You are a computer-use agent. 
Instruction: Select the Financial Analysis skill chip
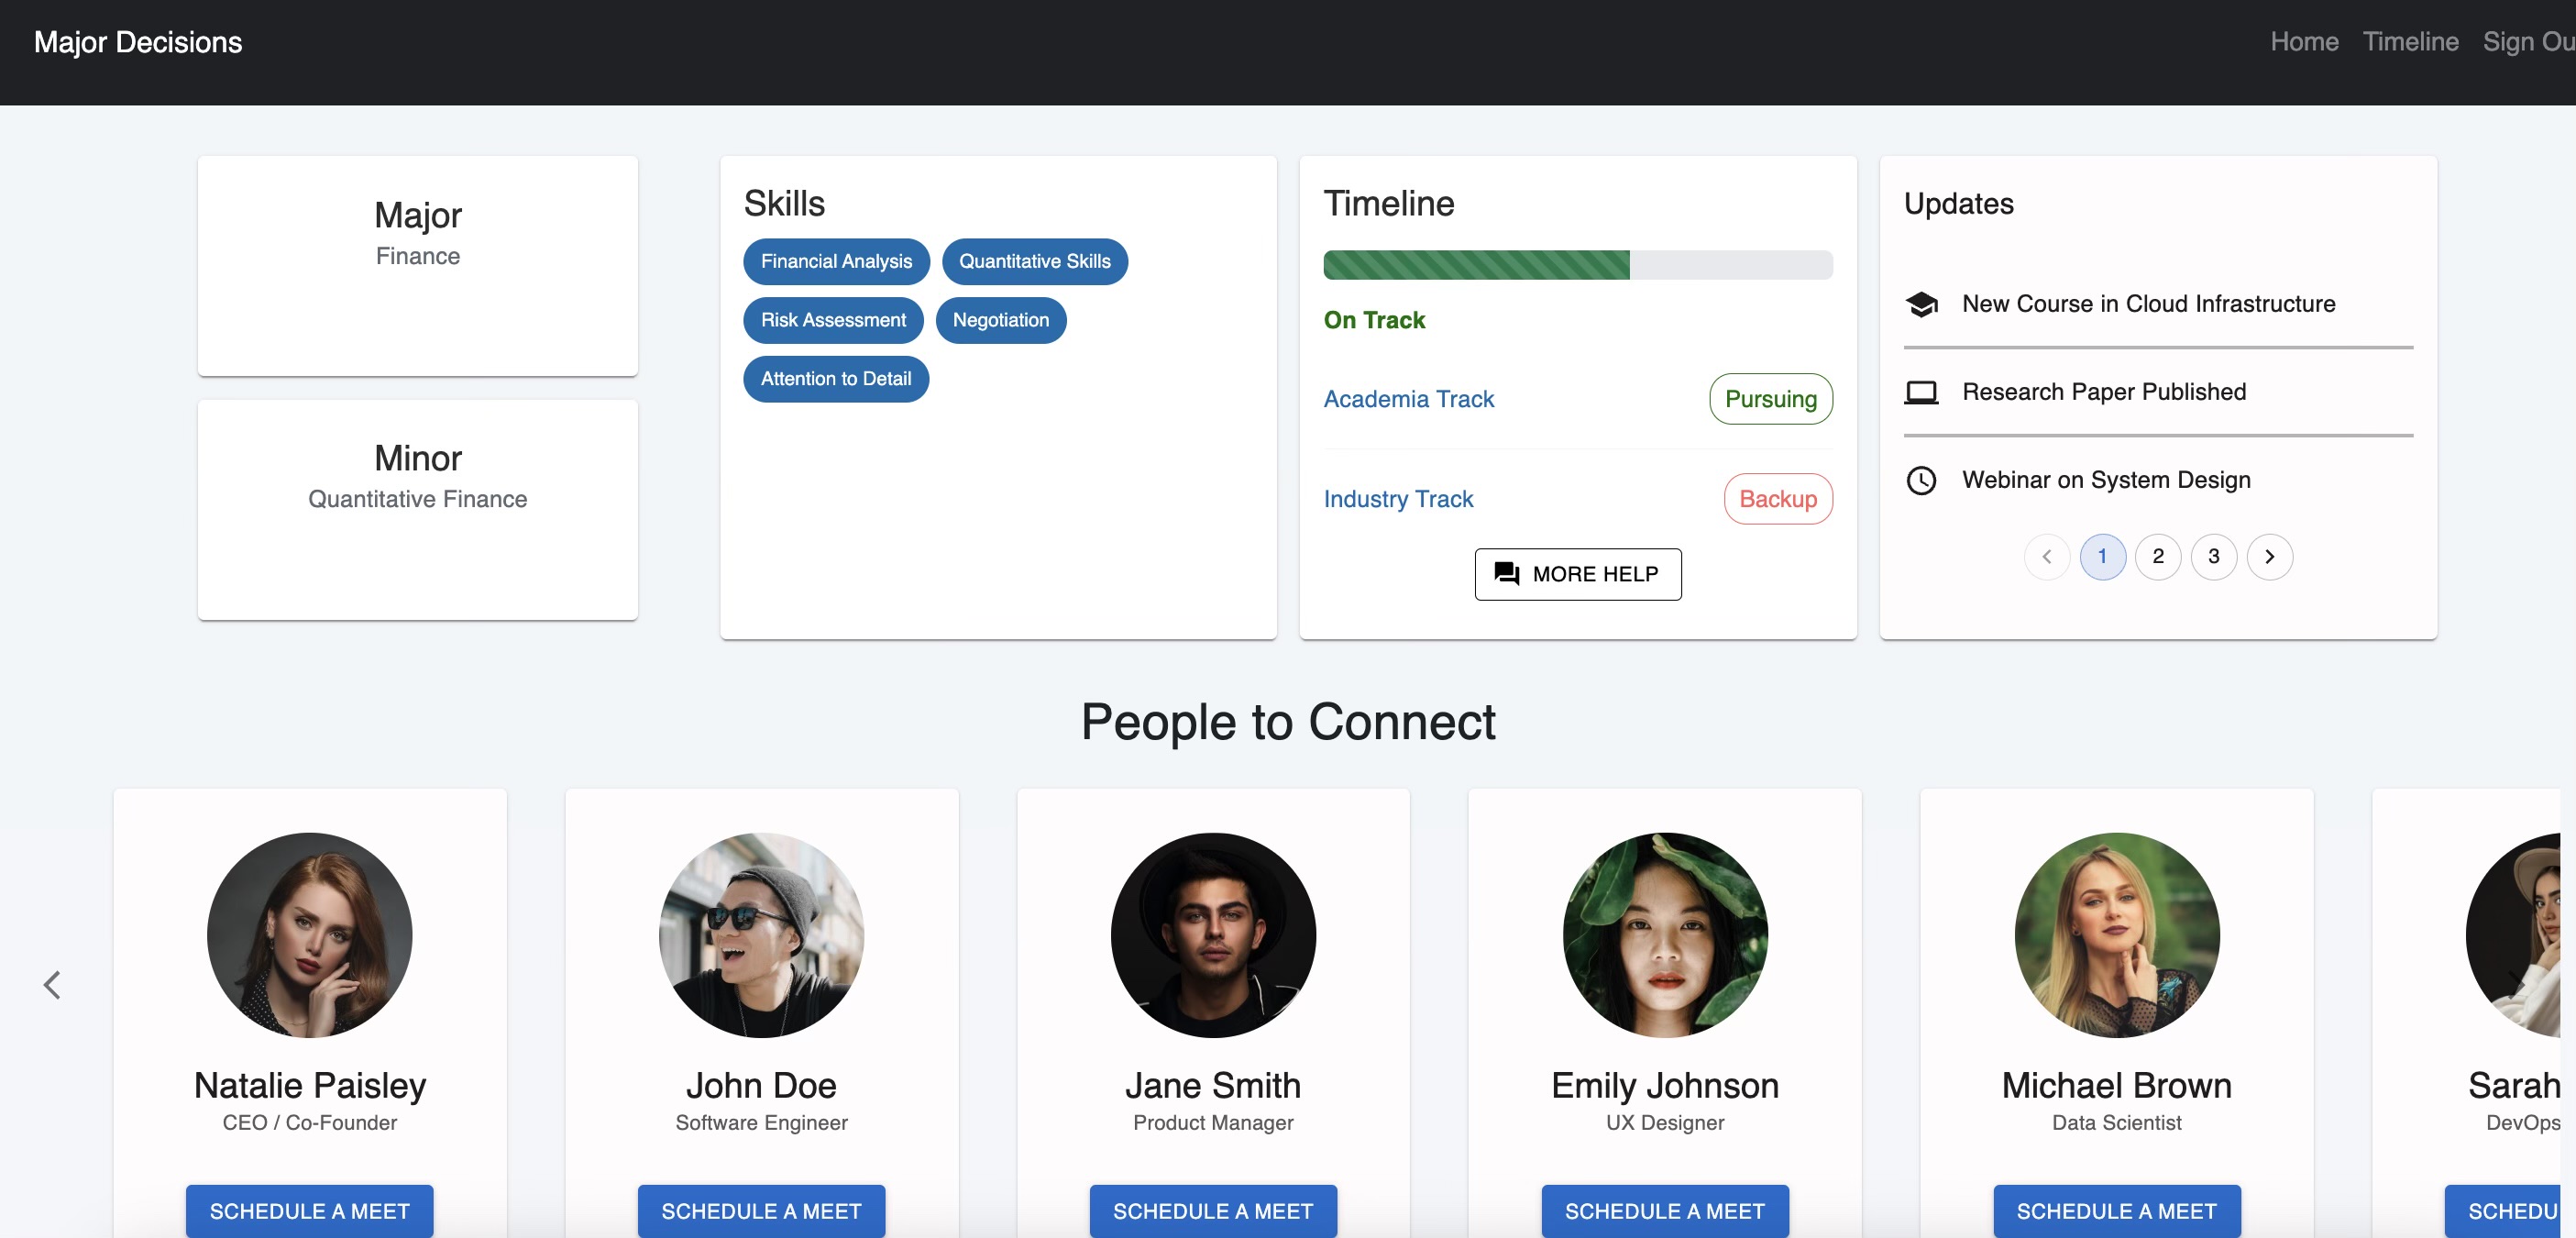836,262
